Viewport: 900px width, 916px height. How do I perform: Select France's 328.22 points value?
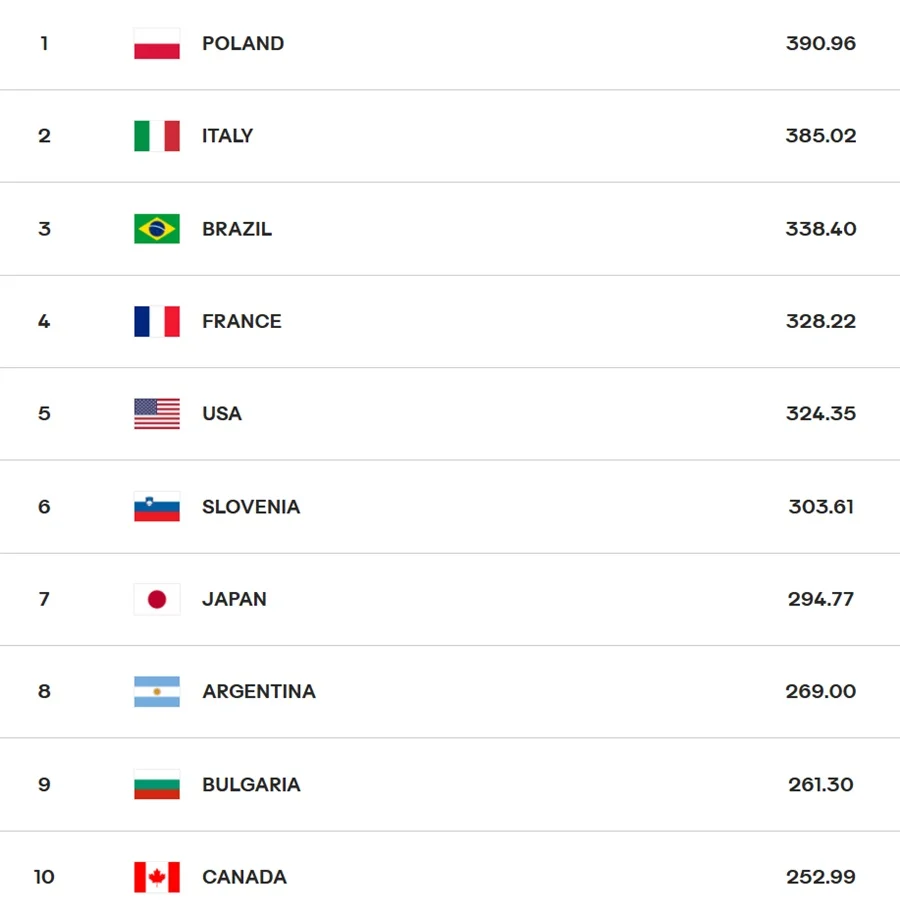821,321
